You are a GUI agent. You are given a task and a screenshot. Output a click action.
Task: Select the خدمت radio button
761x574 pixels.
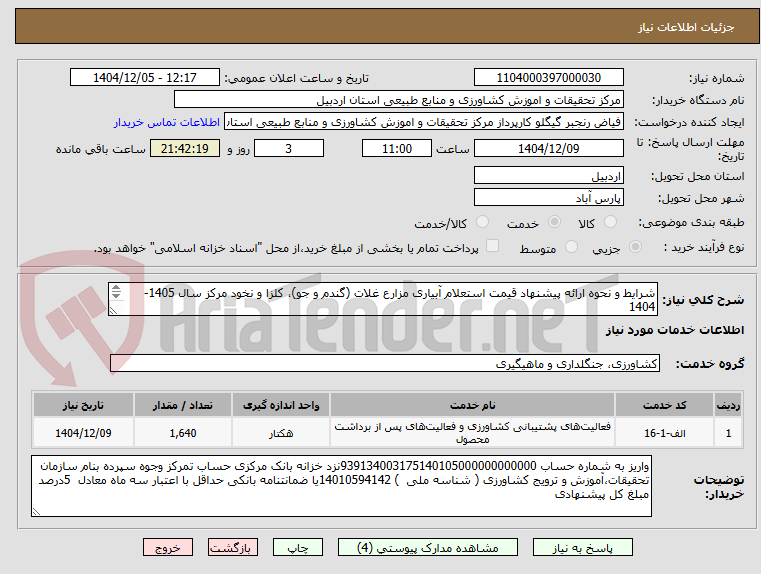coord(554,222)
